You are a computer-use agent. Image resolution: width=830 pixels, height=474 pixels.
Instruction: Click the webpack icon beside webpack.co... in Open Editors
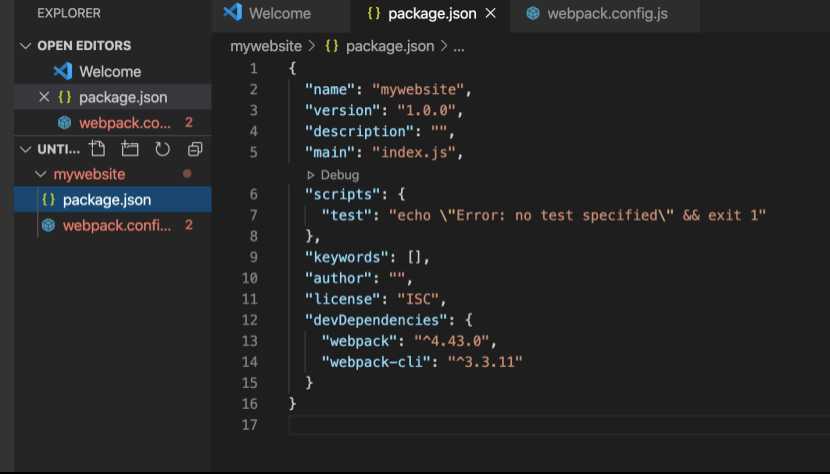click(x=65, y=123)
